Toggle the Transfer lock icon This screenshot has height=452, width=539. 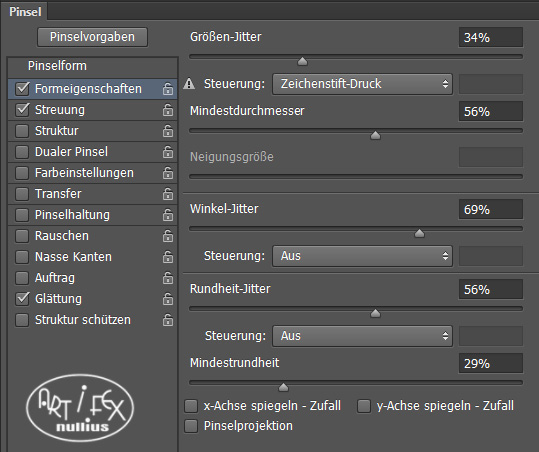click(168, 194)
